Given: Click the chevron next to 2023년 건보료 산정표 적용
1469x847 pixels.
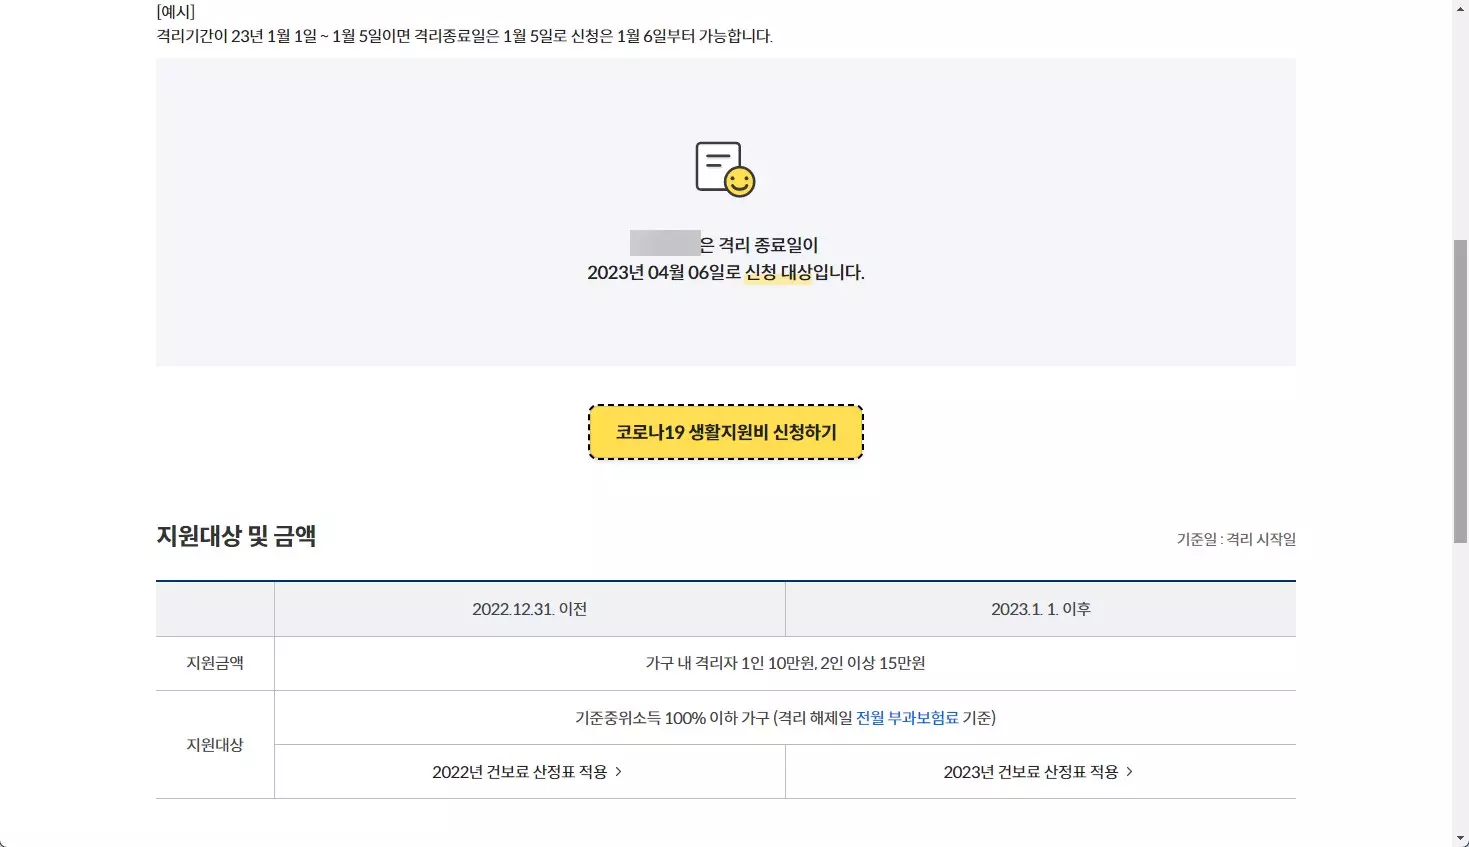Looking at the screenshot, I should click(1130, 771).
